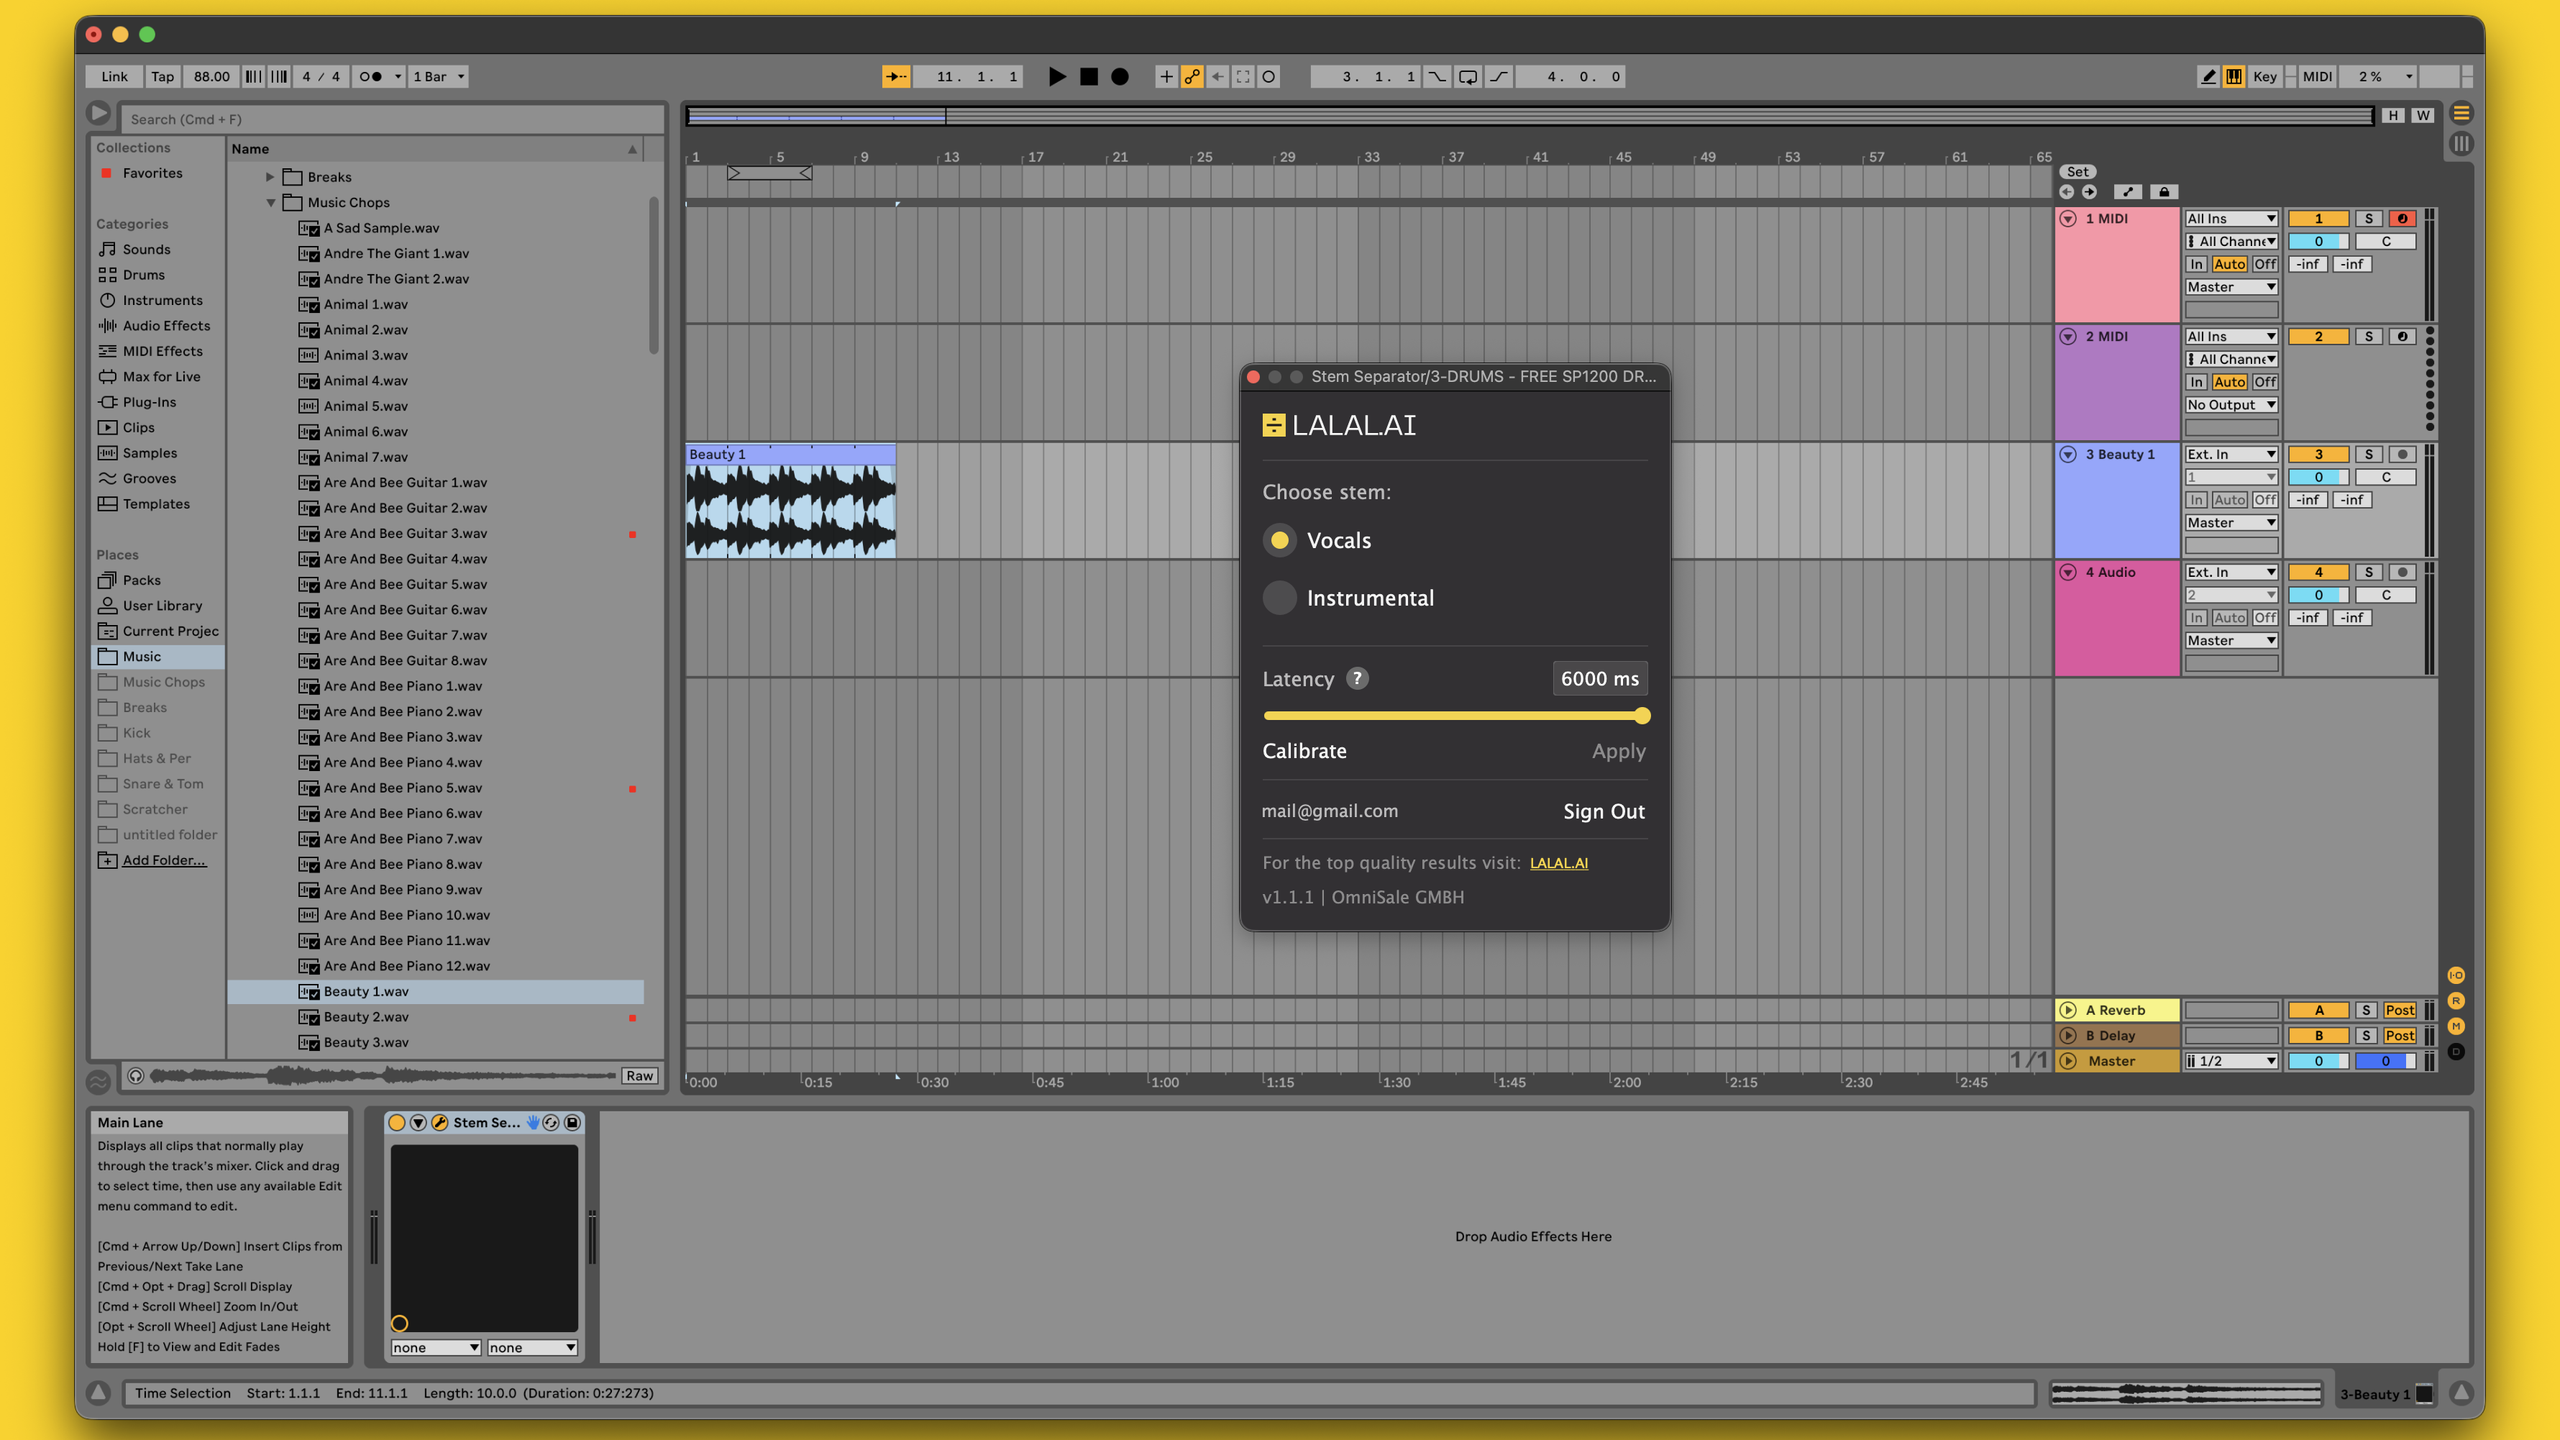Toggle the computer MIDI keyboard icon

pyautogui.click(x=2234, y=76)
